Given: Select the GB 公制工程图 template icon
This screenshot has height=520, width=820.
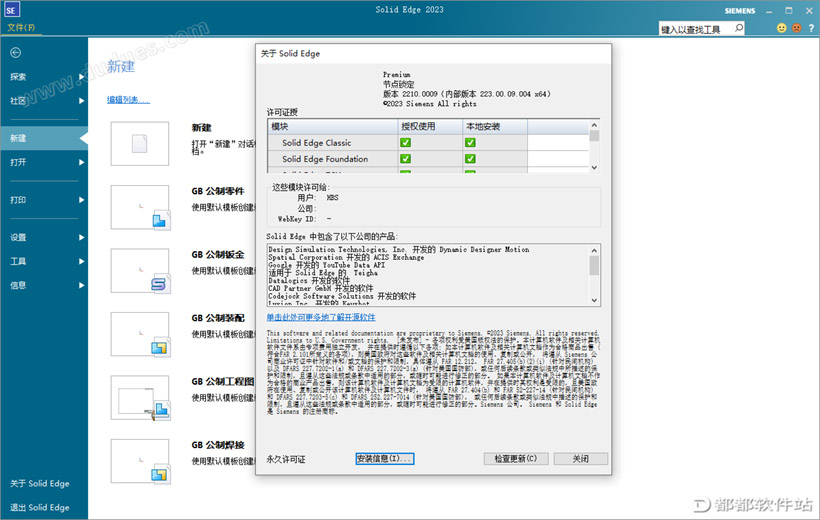Looking at the screenshot, I should 140,398.
